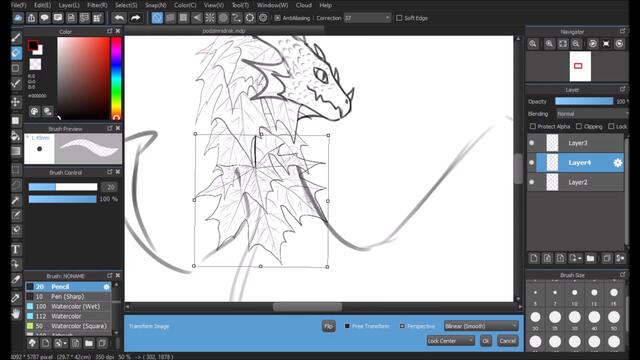640x360 pixels.
Task: Select the Watercolor (Square) brush
Action: pos(68,326)
